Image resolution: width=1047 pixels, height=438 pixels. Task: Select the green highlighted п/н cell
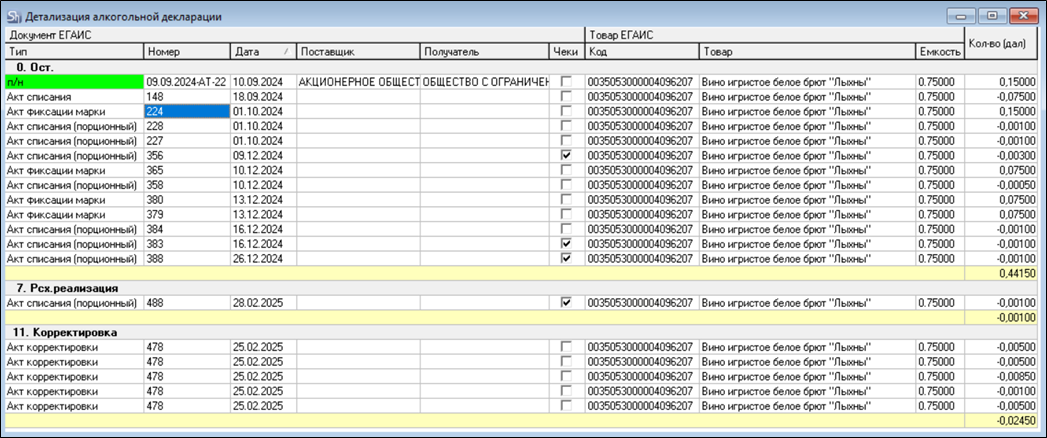[x=72, y=81]
